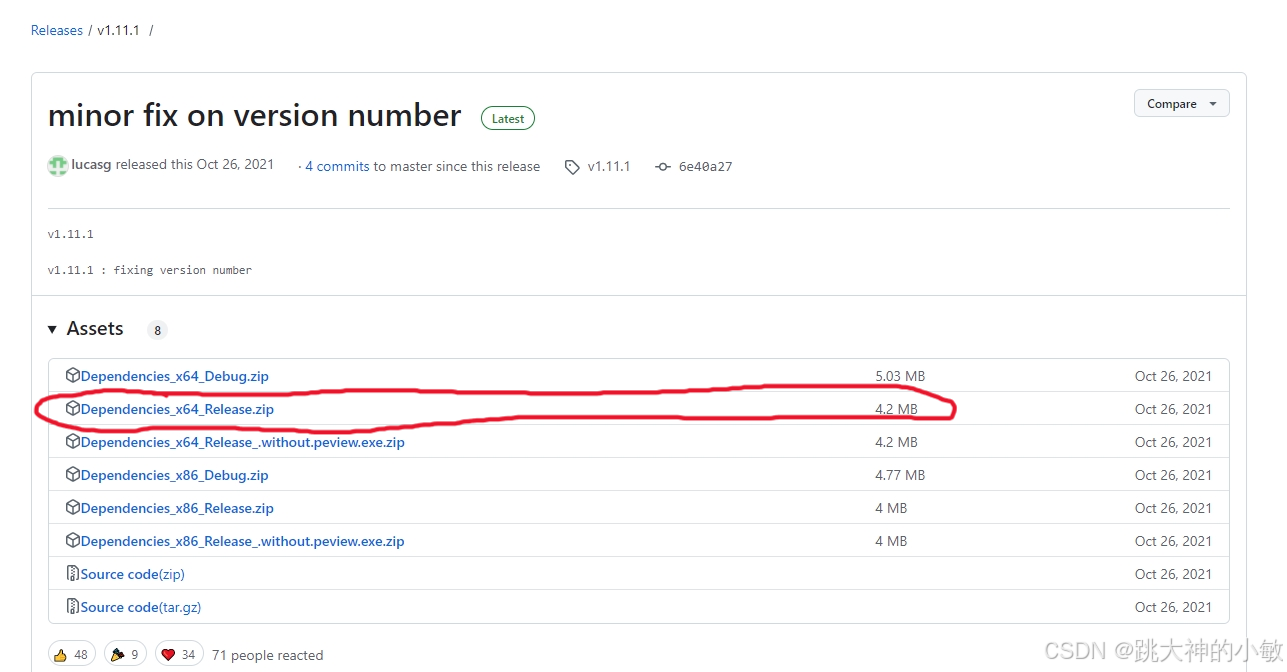Click the tag icon beside v1.11.1
The width and height of the screenshot is (1287, 672).
(x=572, y=167)
